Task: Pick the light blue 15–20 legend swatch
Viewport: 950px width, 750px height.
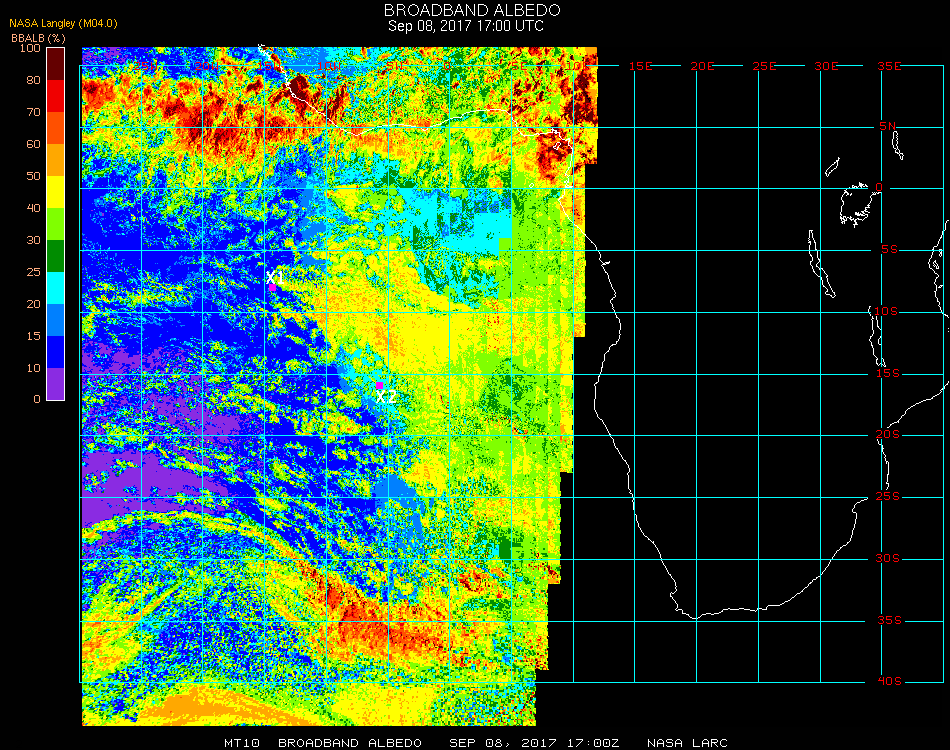Action: (x=56, y=320)
